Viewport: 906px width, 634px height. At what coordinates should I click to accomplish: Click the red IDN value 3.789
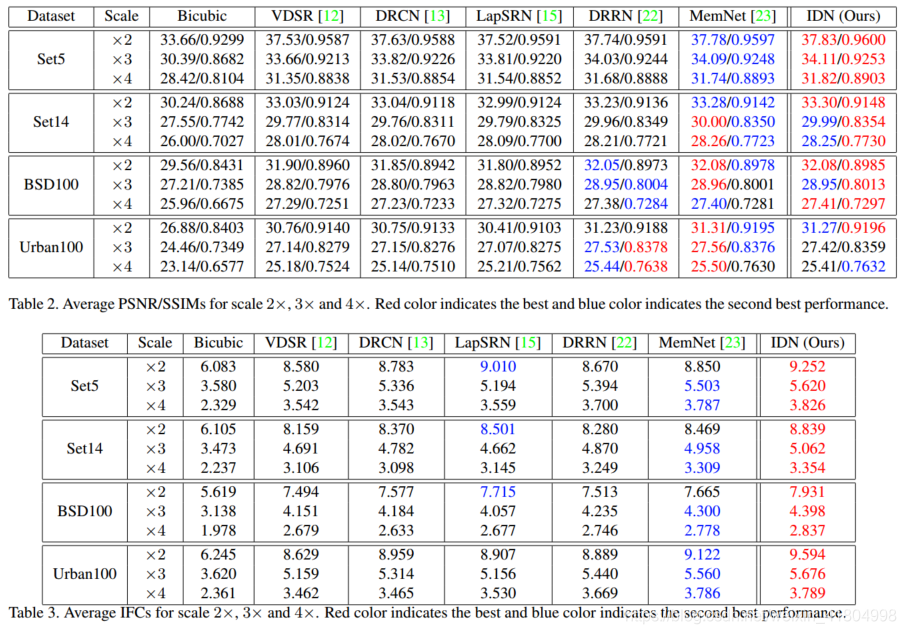[807, 593]
